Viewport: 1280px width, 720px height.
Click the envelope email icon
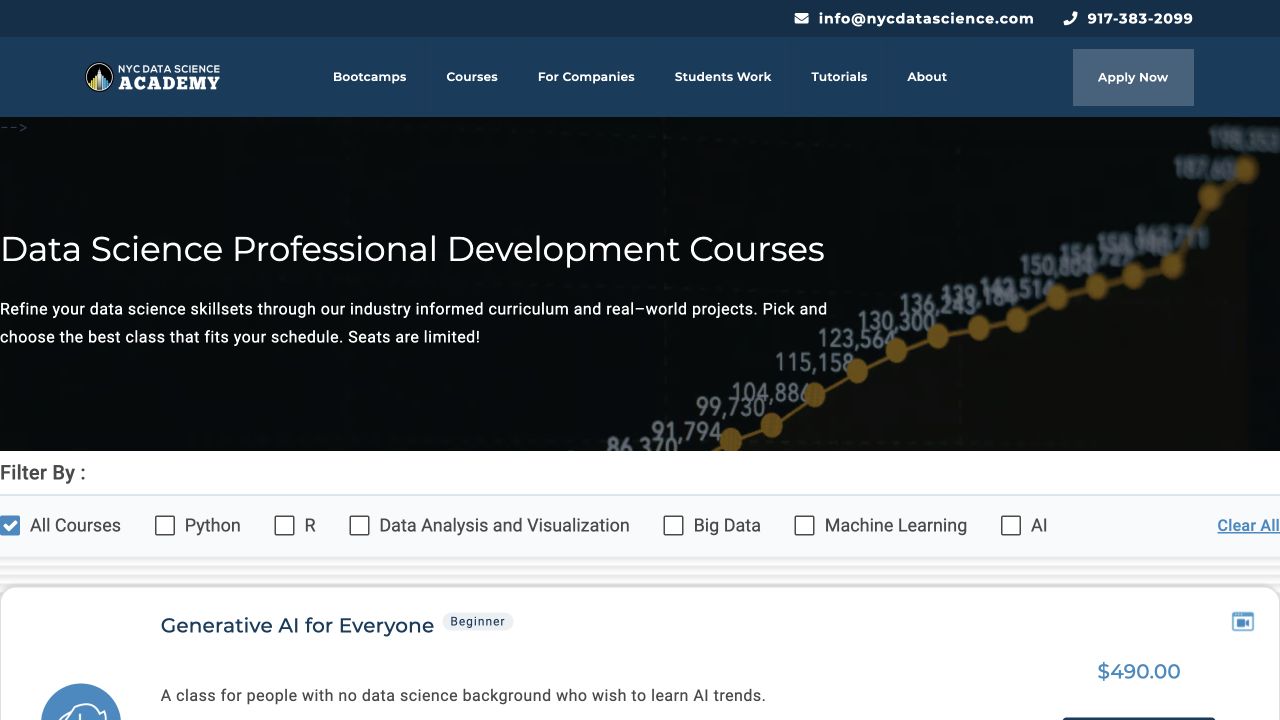tap(801, 18)
